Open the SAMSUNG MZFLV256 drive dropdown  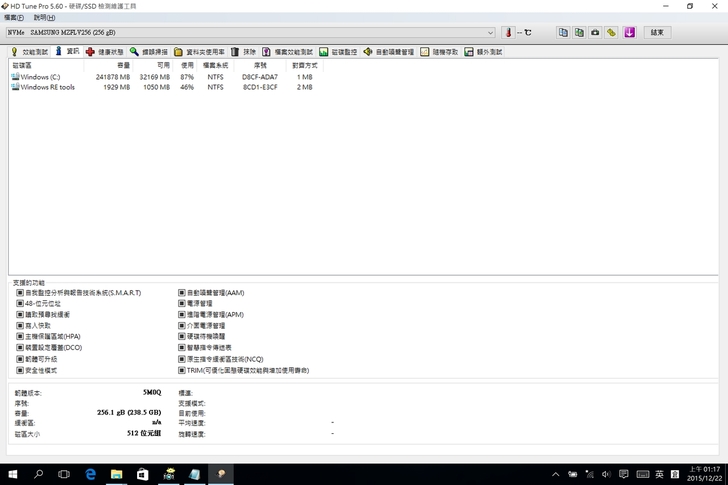click(491, 33)
